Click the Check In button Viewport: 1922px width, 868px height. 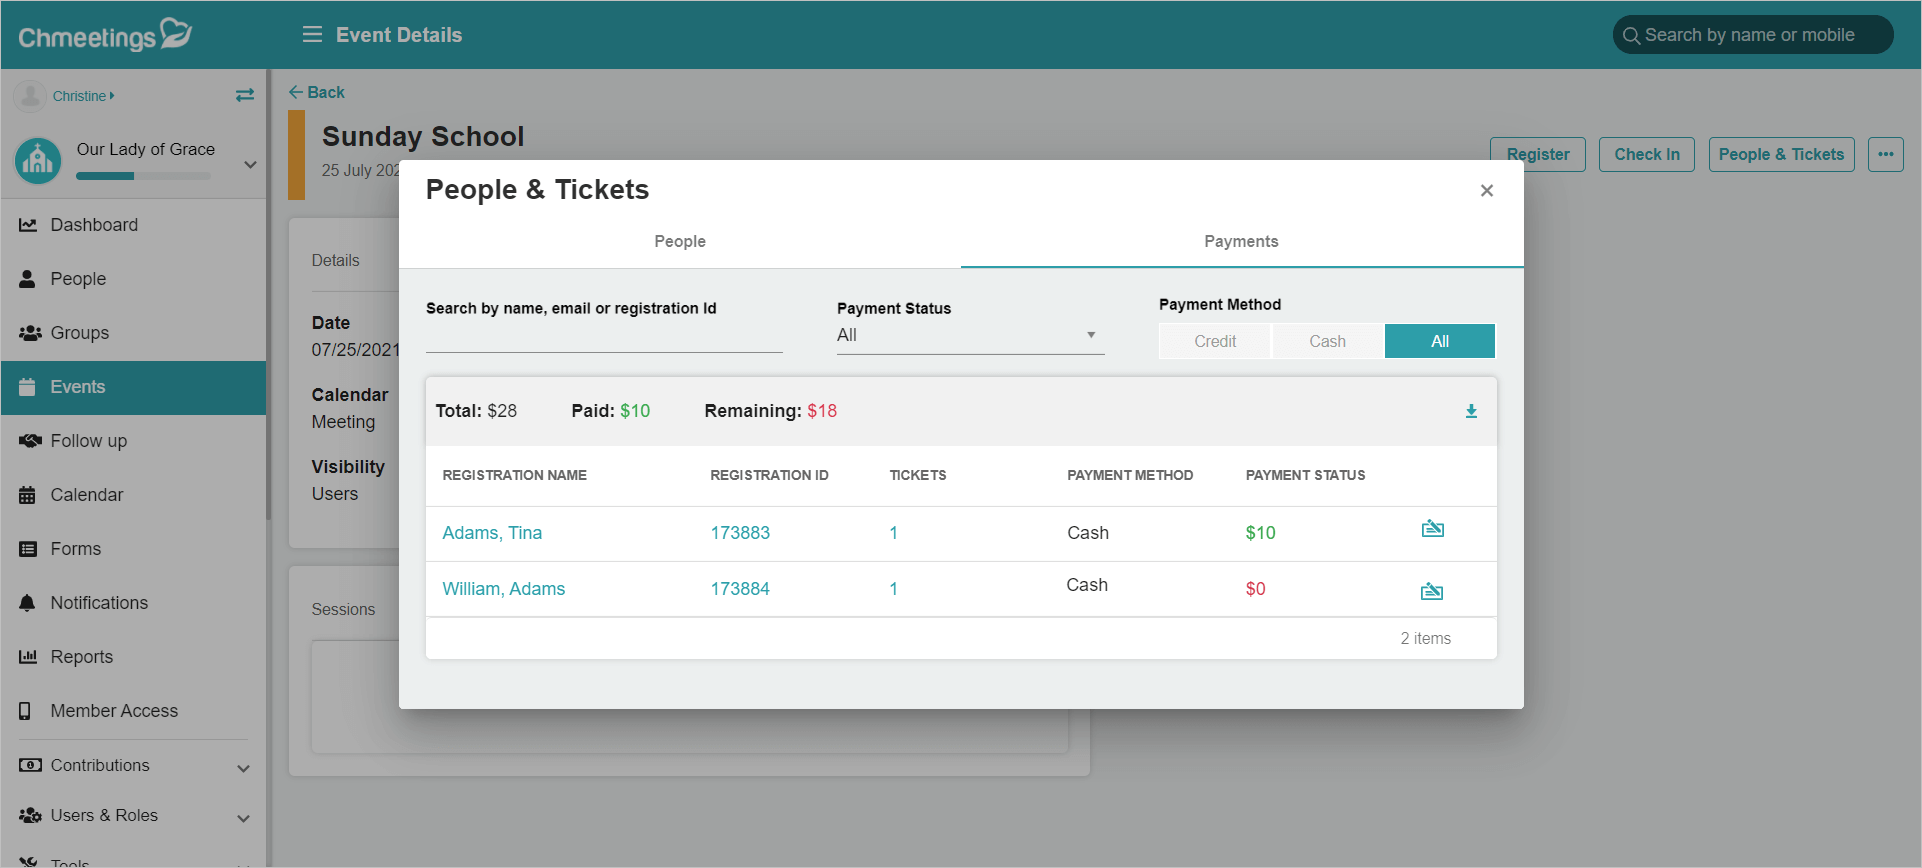[x=1647, y=154]
